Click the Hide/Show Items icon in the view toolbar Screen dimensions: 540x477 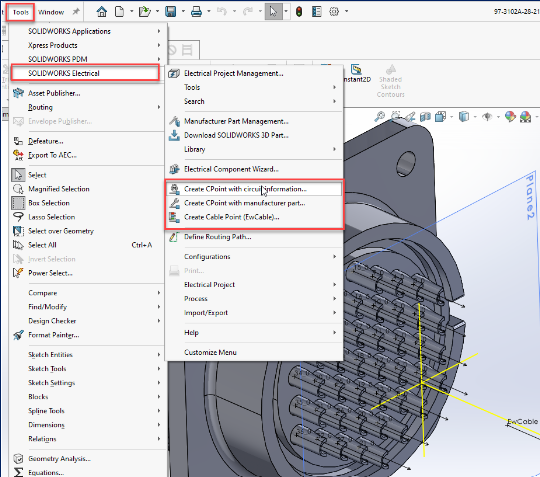tap(487, 117)
